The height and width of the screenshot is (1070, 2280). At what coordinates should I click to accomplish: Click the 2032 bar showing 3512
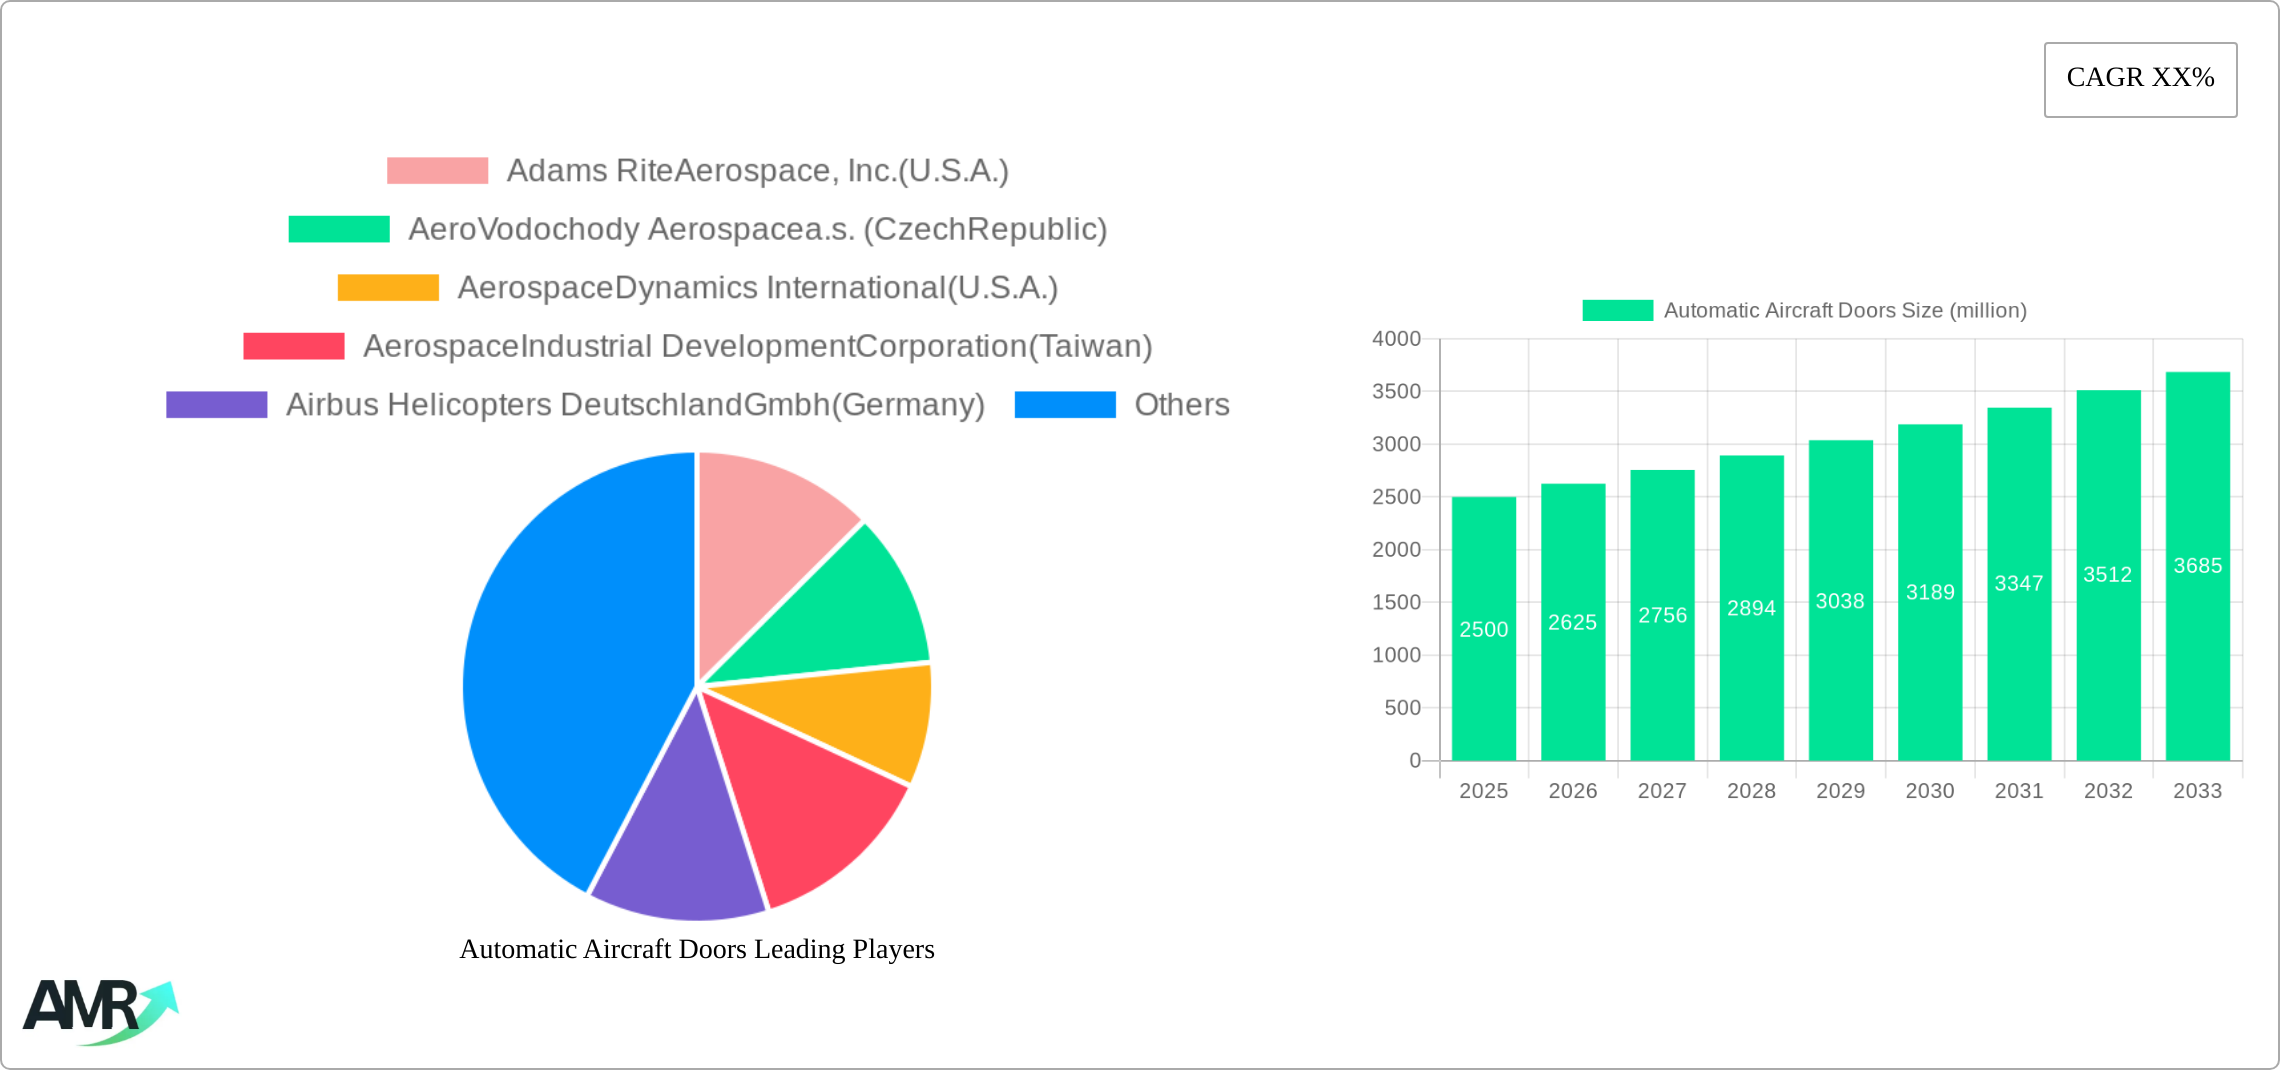tap(2108, 575)
